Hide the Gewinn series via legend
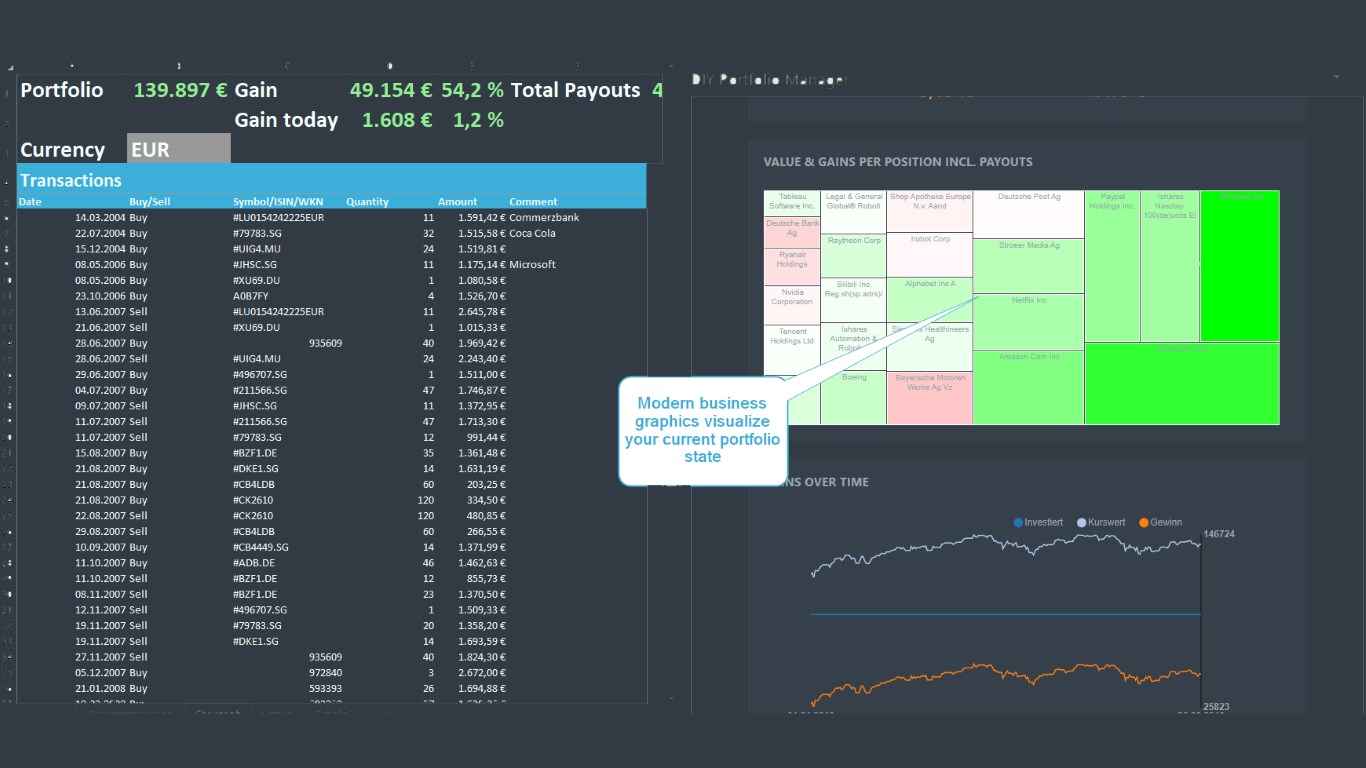 coord(1144,522)
